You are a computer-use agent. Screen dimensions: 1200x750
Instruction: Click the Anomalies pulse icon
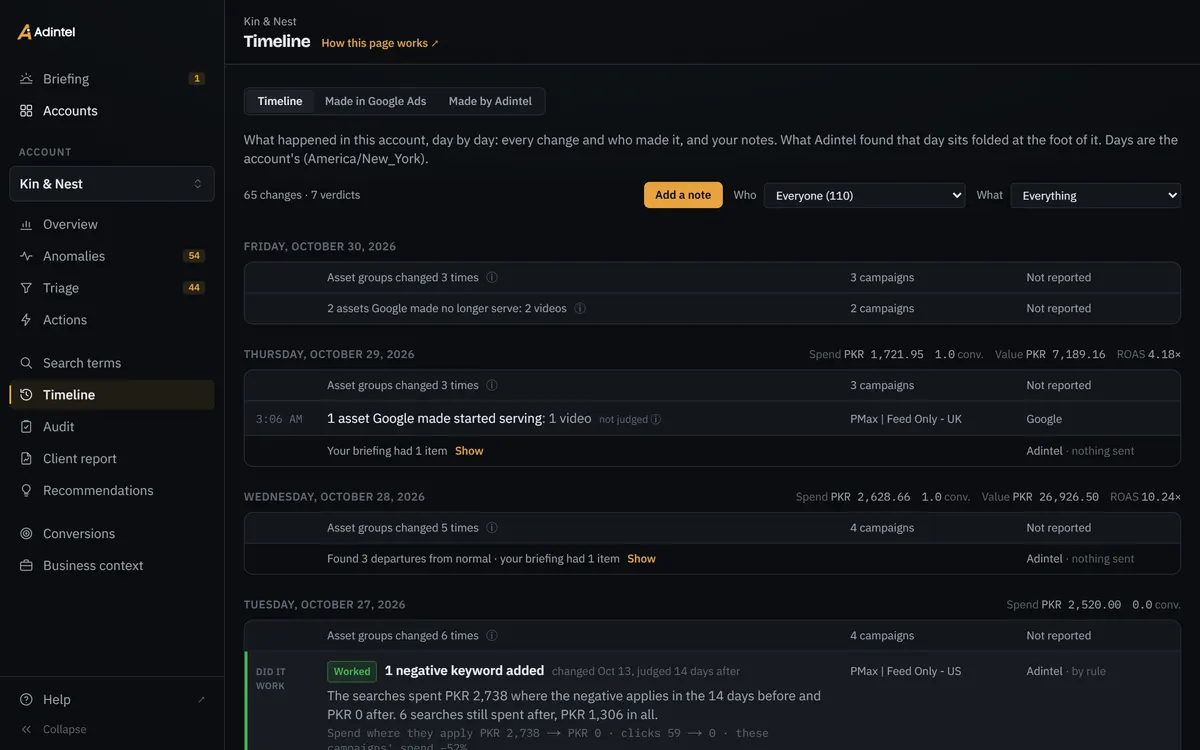(26, 257)
